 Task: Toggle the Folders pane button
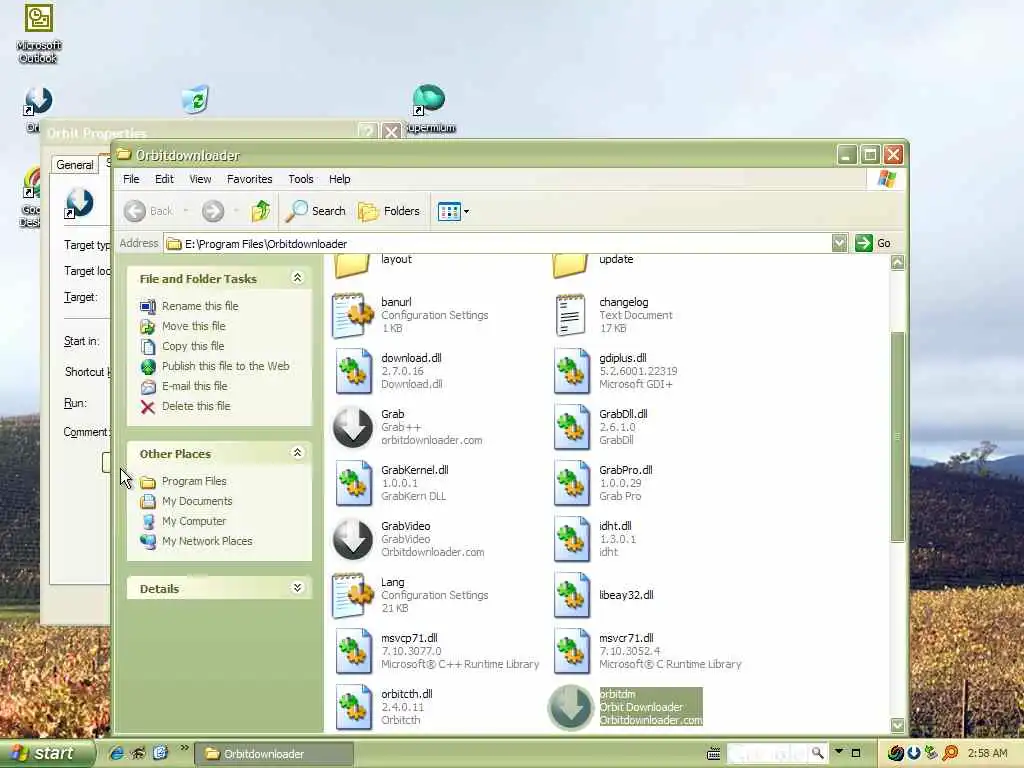pyautogui.click(x=389, y=211)
